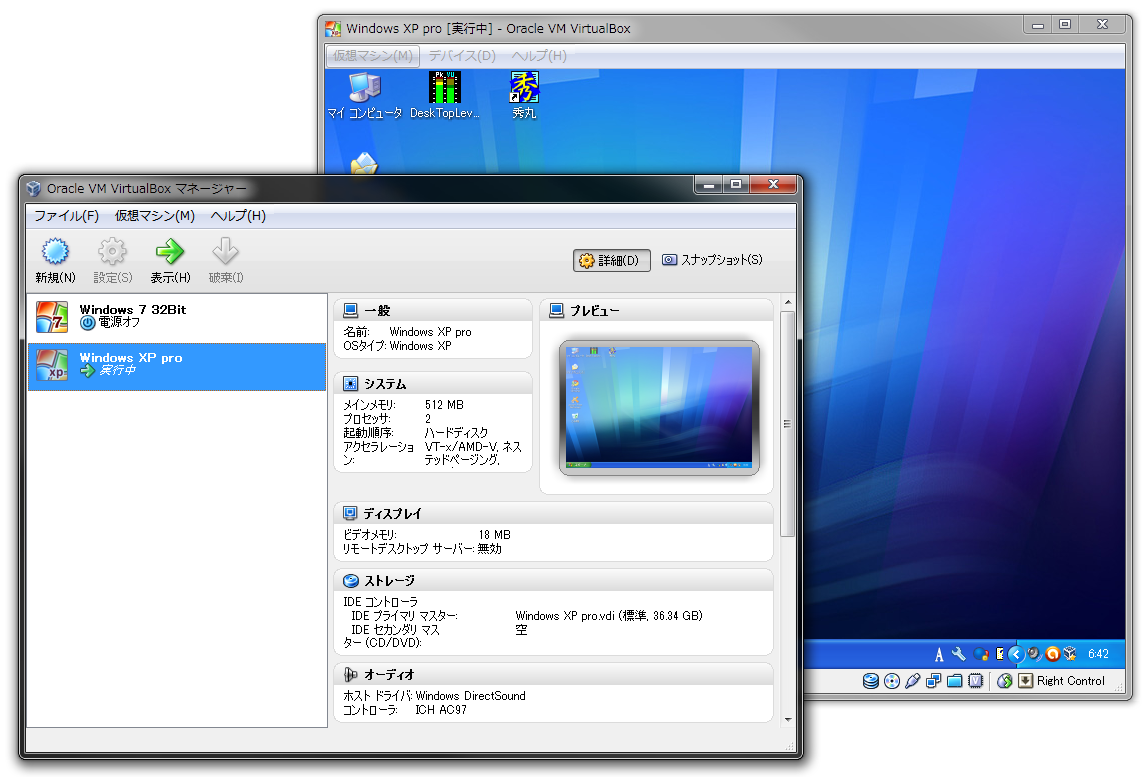Viewport: 1145px width, 777px height.
Task: Open ヘルプ(H) menu in Windows XP pro window
Action: point(539,56)
